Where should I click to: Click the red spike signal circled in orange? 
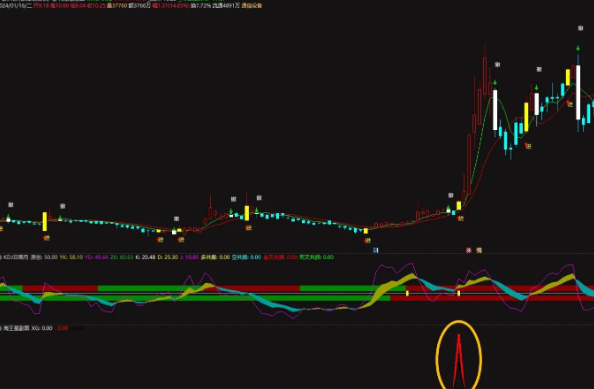click(459, 360)
